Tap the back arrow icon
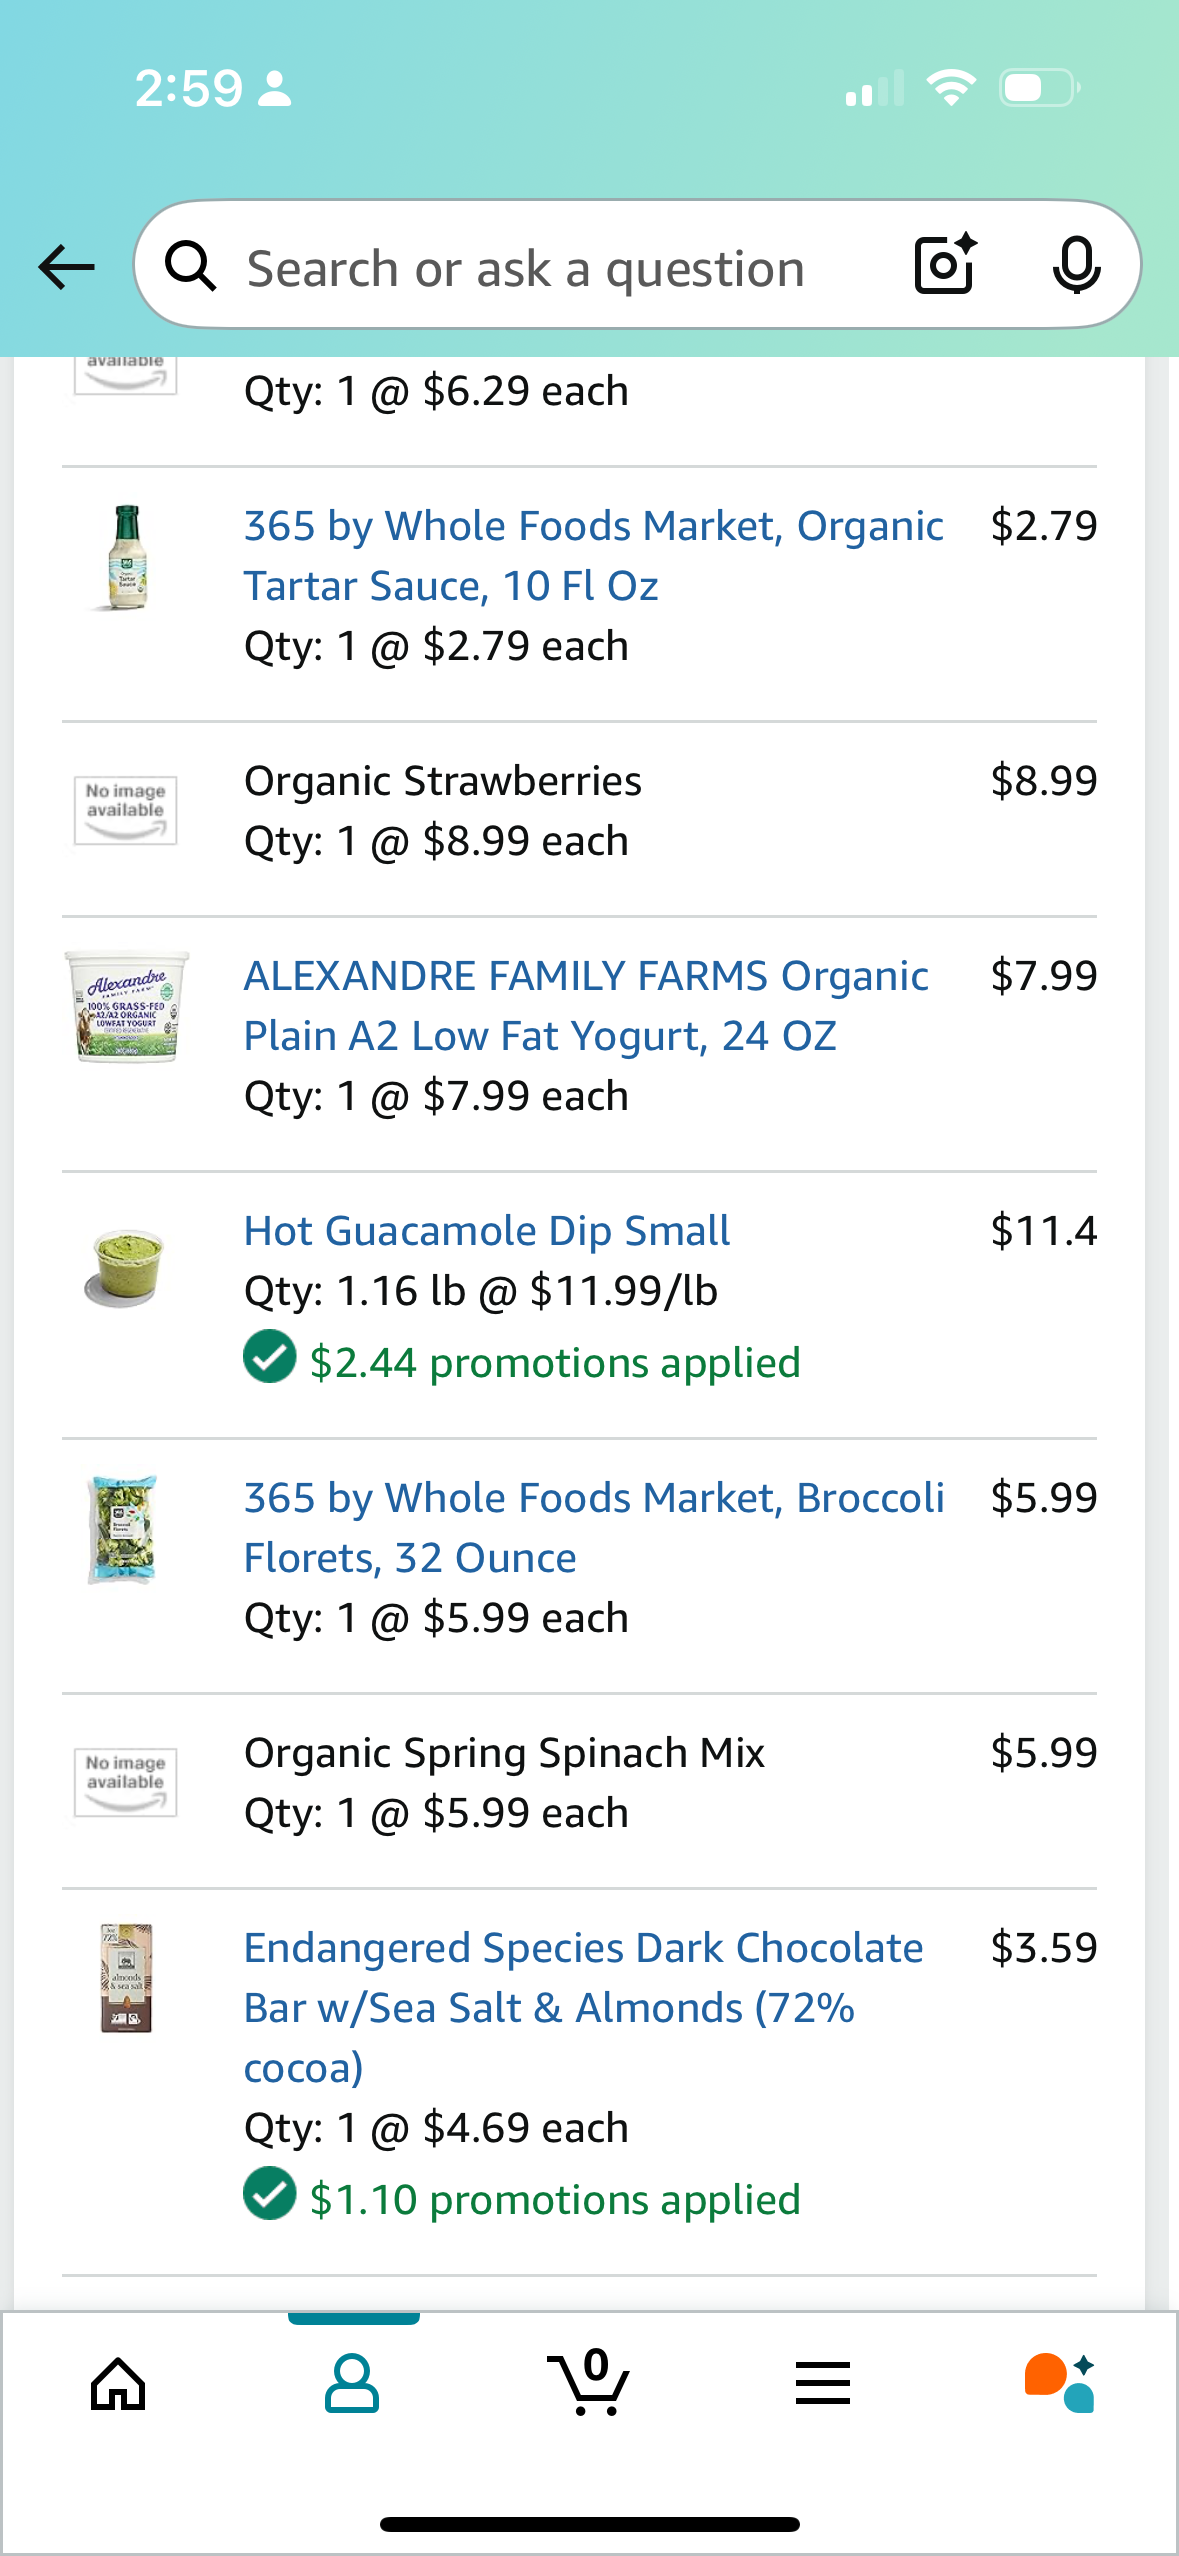1179x2556 pixels. [x=66, y=267]
